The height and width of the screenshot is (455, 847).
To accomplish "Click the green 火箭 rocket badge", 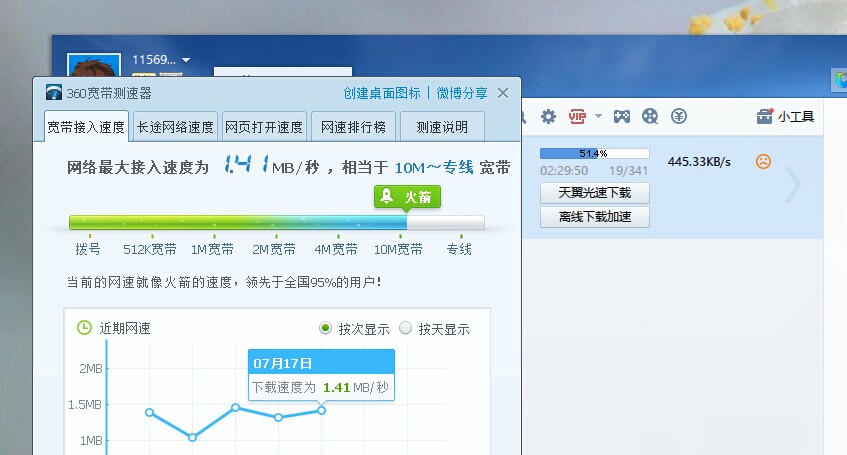I will click(x=407, y=197).
